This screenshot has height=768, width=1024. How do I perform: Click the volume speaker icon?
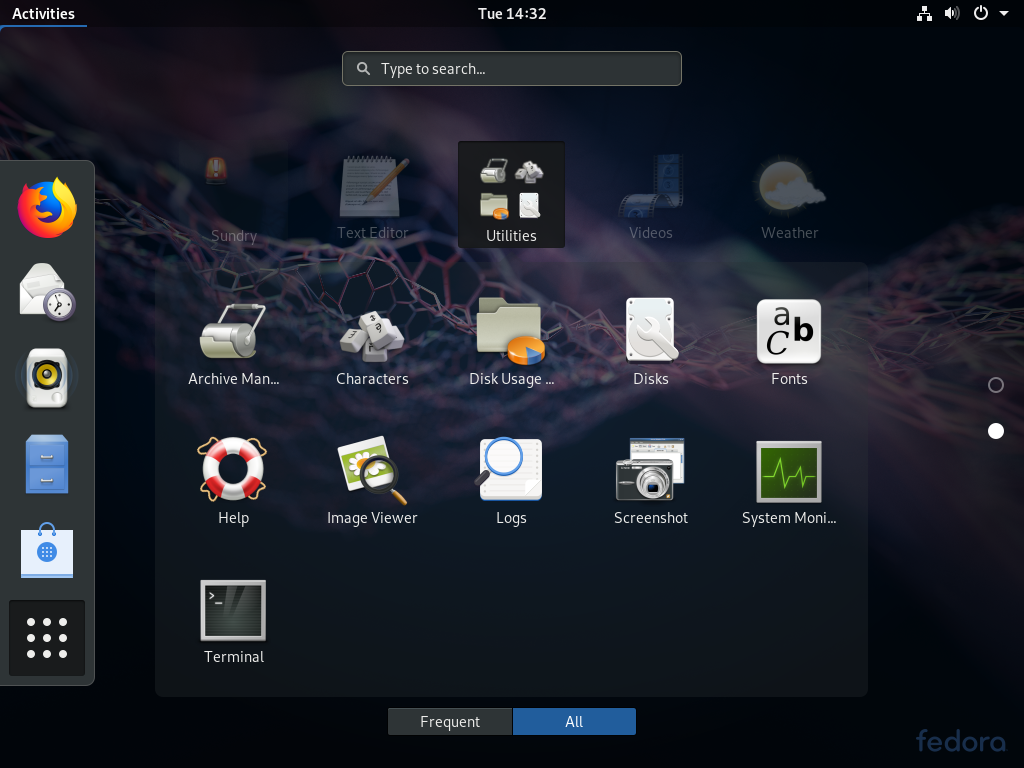tap(952, 13)
